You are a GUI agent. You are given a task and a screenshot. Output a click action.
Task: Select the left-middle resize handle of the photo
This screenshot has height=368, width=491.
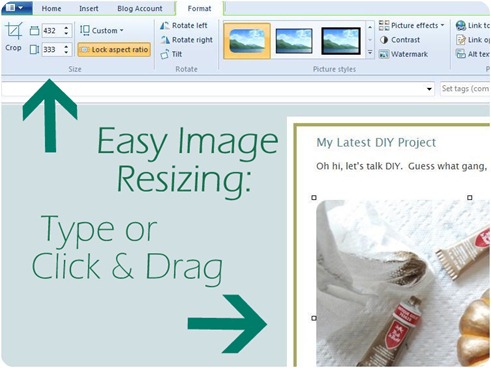coord(314,318)
